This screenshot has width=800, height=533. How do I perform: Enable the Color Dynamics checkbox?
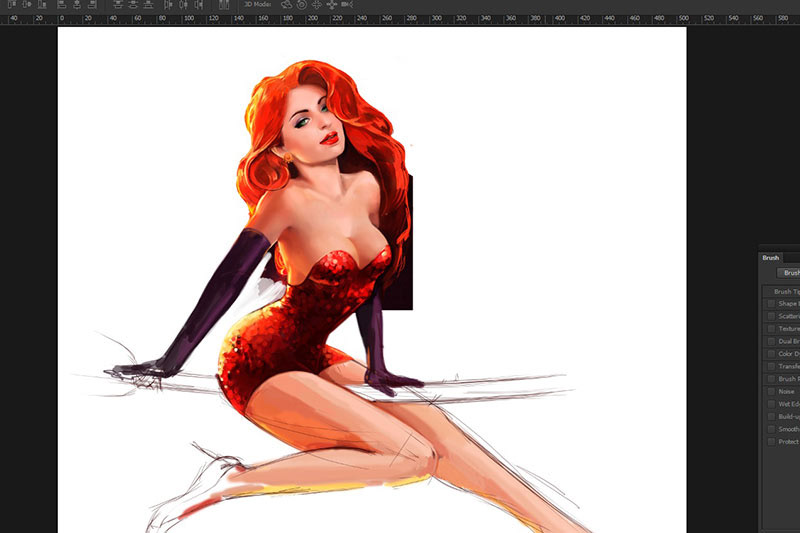point(771,353)
